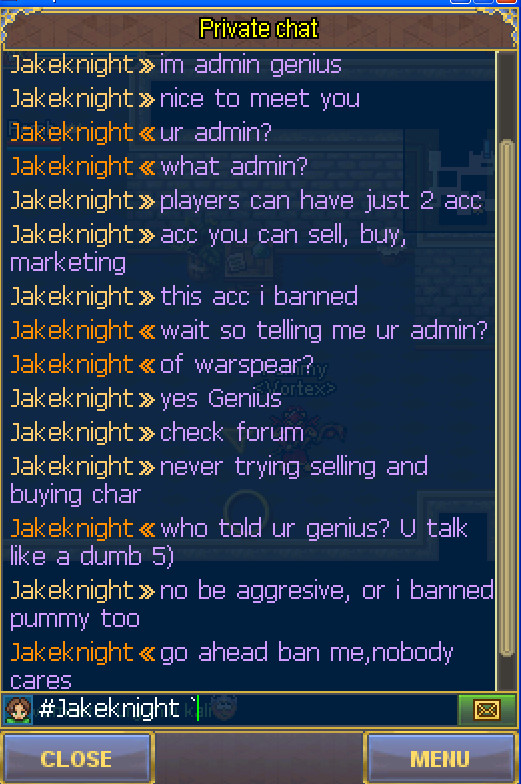The image size is (521, 784).
Task: Select the 'nice to meet you' message
Action: click(x=185, y=98)
